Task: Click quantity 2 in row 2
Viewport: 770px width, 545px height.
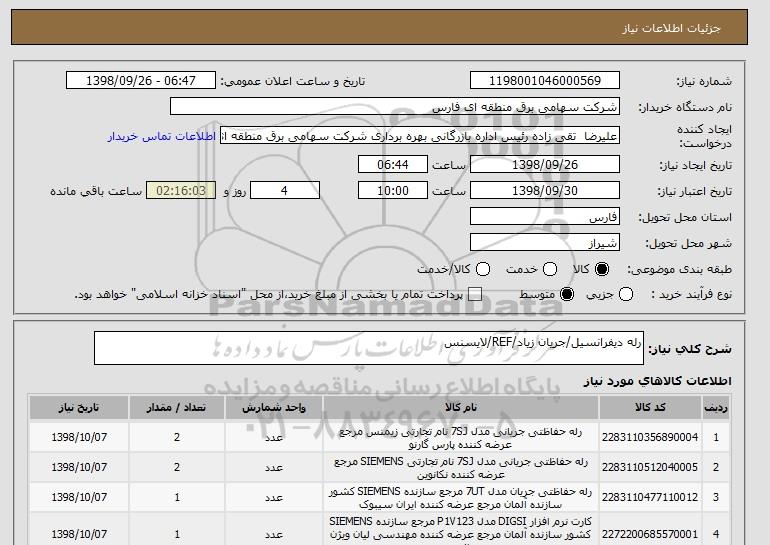Action: click(x=177, y=467)
